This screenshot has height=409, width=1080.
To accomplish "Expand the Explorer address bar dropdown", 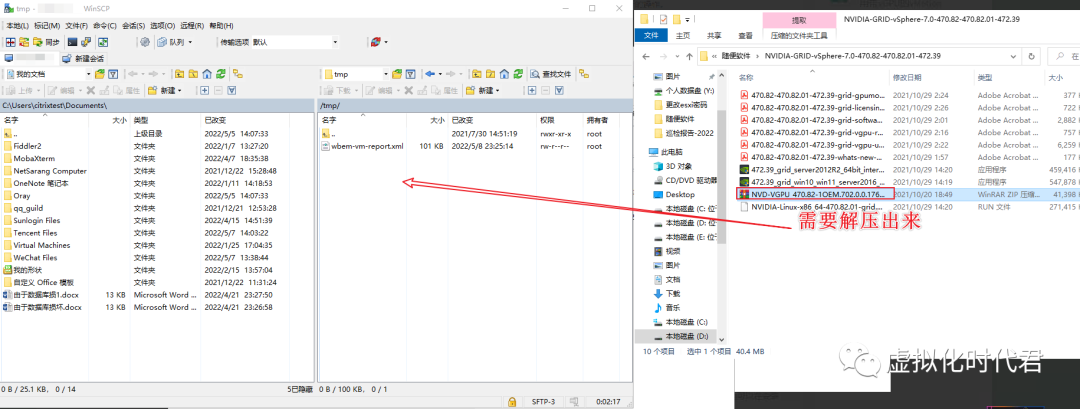I will pos(1015,56).
